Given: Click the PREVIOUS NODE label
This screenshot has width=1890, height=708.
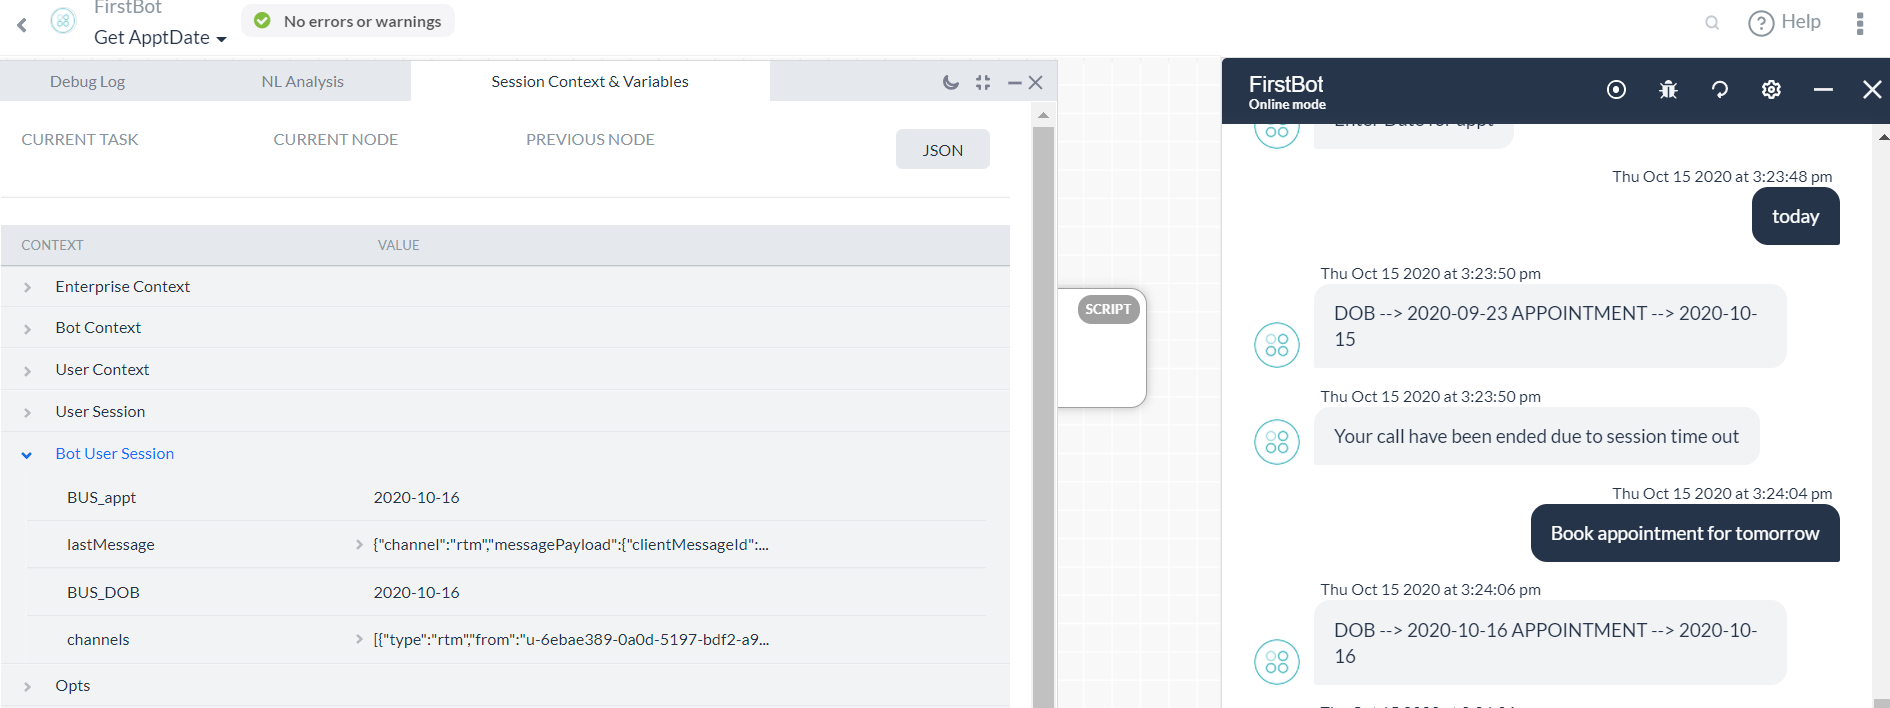Looking at the screenshot, I should [x=590, y=140].
